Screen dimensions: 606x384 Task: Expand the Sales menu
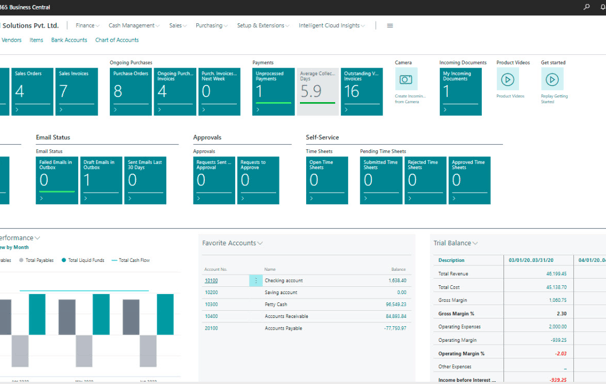pos(178,25)
